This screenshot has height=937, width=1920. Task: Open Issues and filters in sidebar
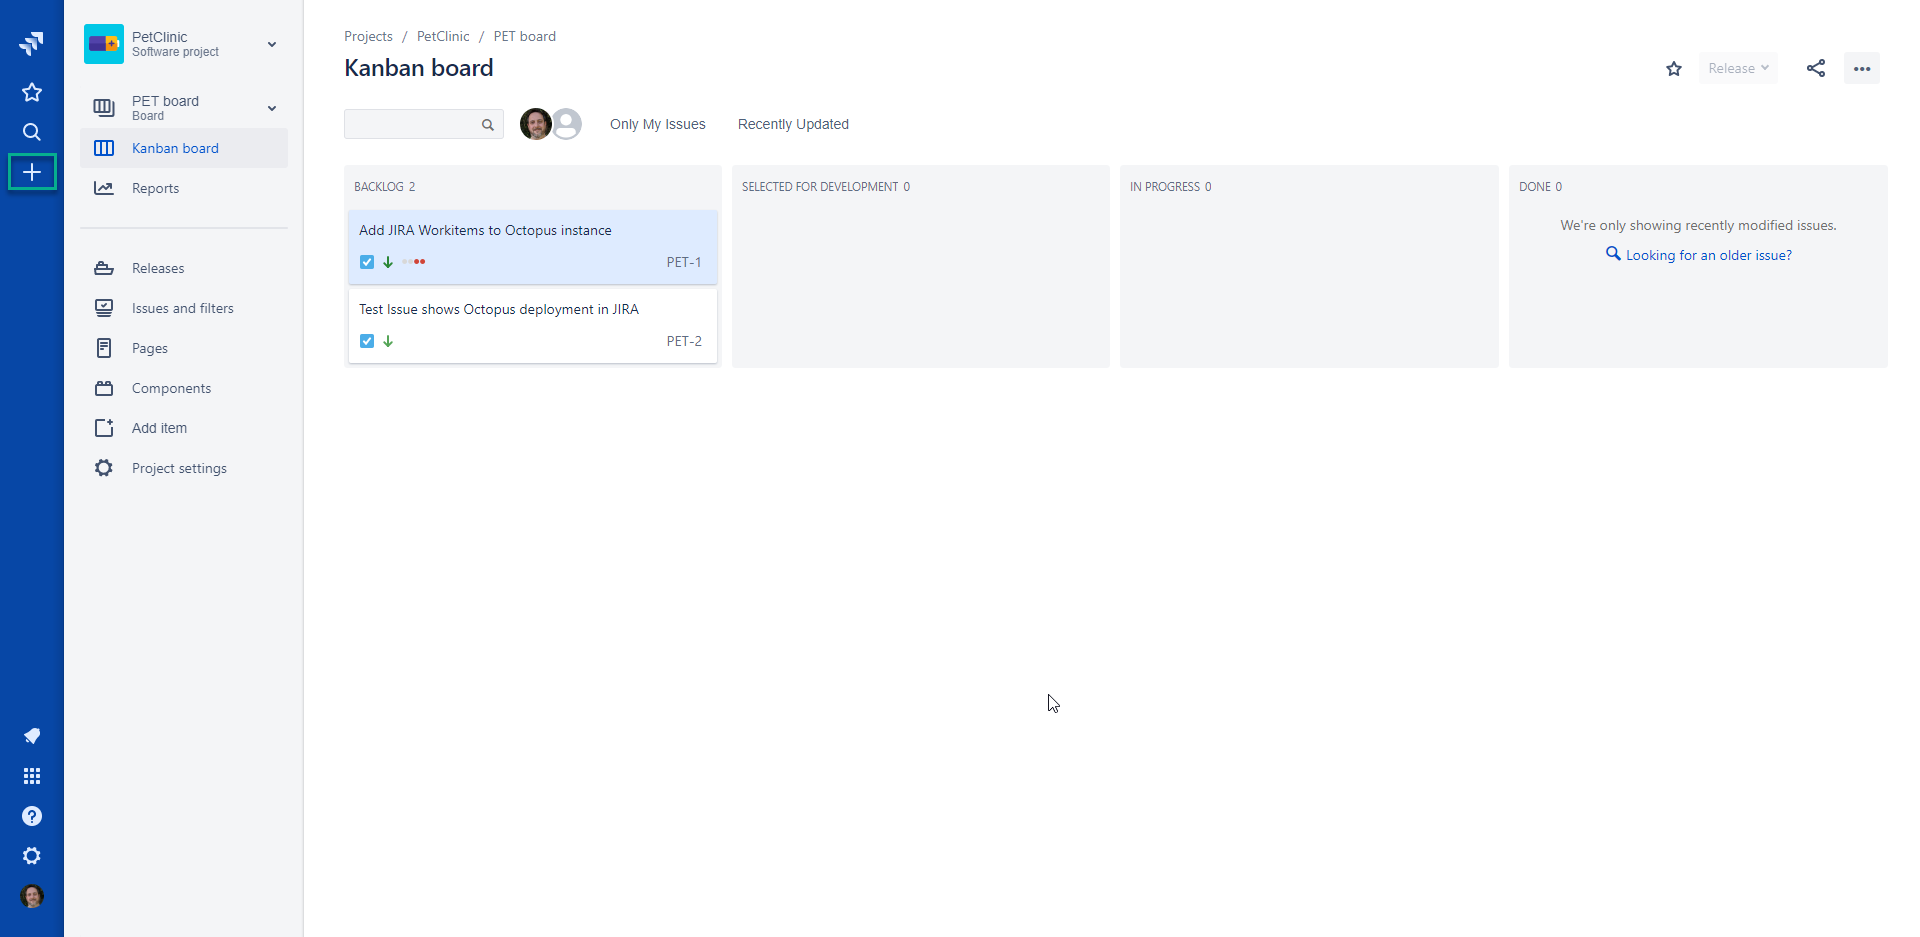tap(182, 308)
